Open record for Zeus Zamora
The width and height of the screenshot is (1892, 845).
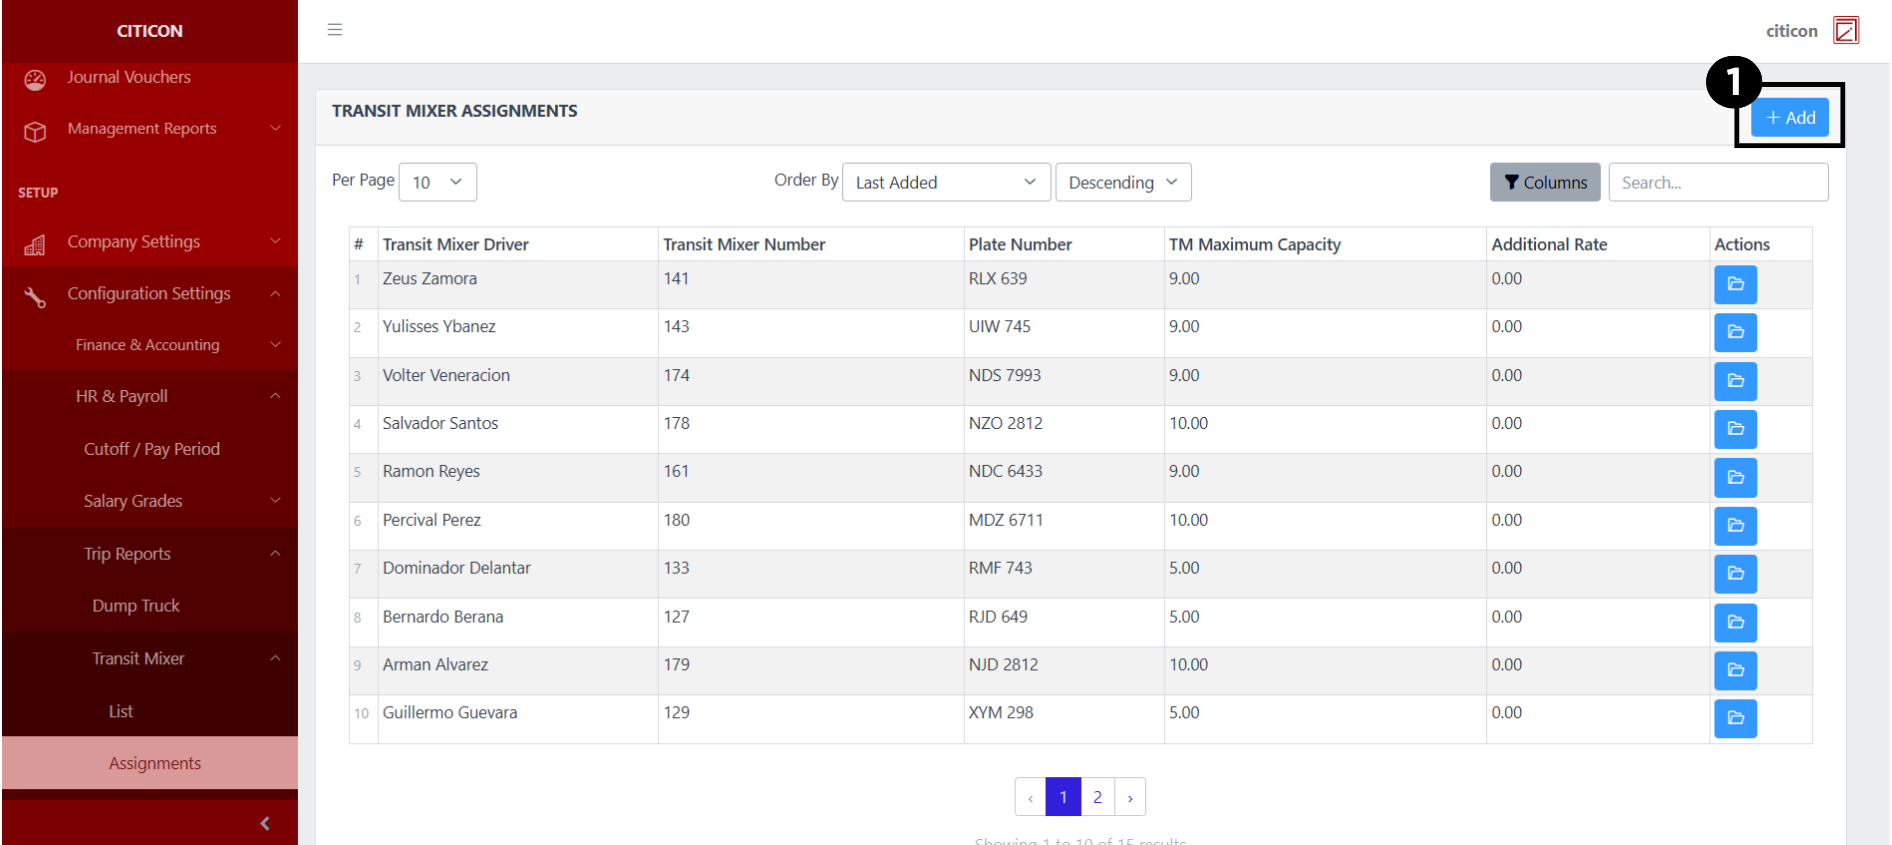click(x=1735, y=284)
